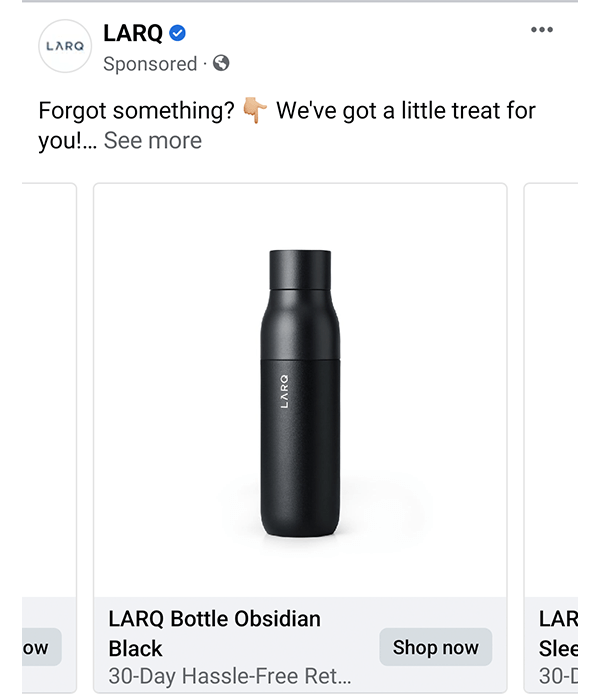The image size is (600, 700).
Task: Click the LARQ logo printed on bottle
Action: 283,391
